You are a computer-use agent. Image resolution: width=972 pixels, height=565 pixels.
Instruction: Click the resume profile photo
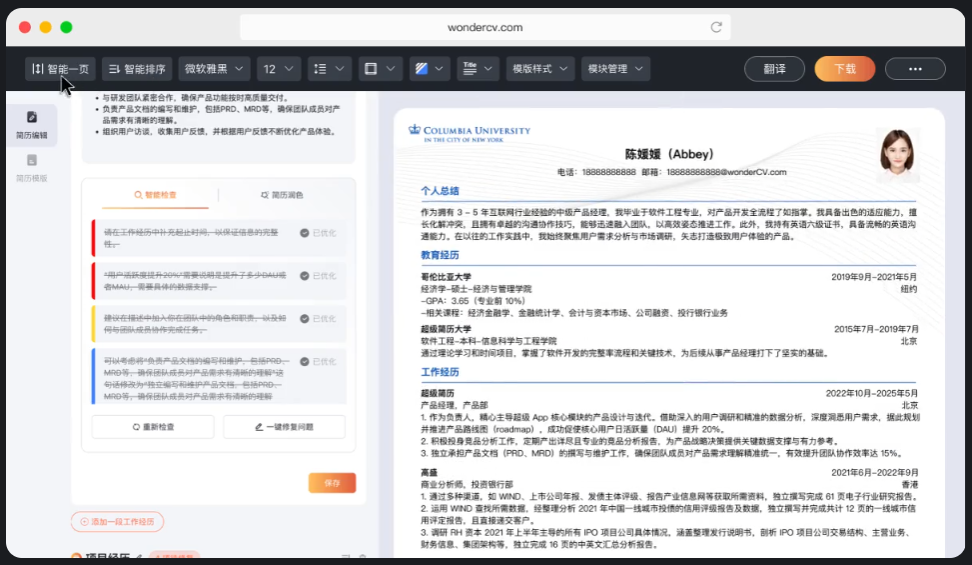point(898,157)
